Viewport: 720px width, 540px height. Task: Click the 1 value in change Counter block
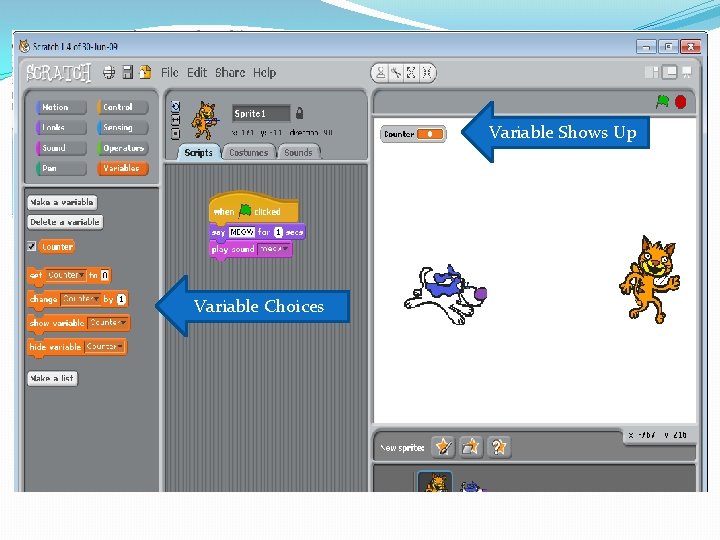coord(121,299)
